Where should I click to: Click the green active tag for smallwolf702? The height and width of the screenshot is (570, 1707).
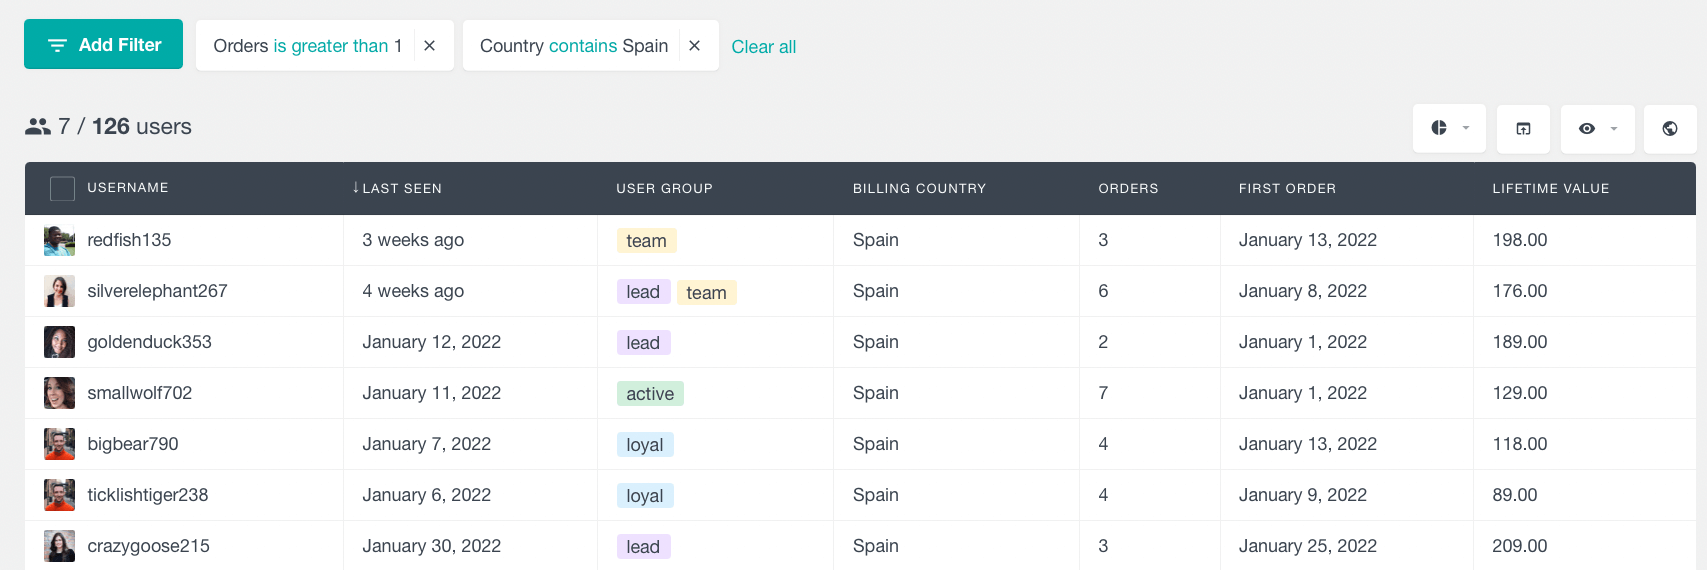point(650,394)
